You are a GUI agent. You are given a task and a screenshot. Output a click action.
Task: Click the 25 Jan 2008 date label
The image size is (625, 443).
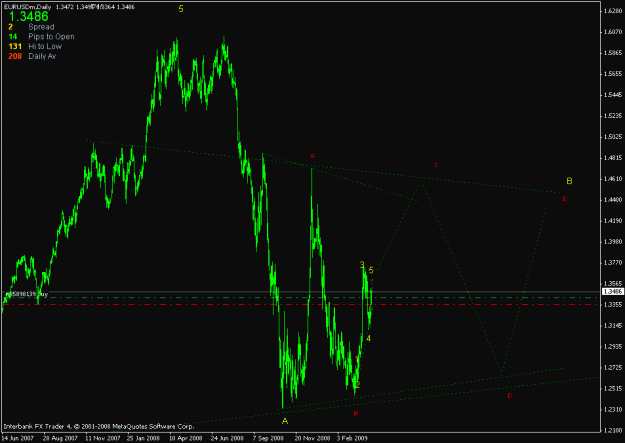coord(144,438)
